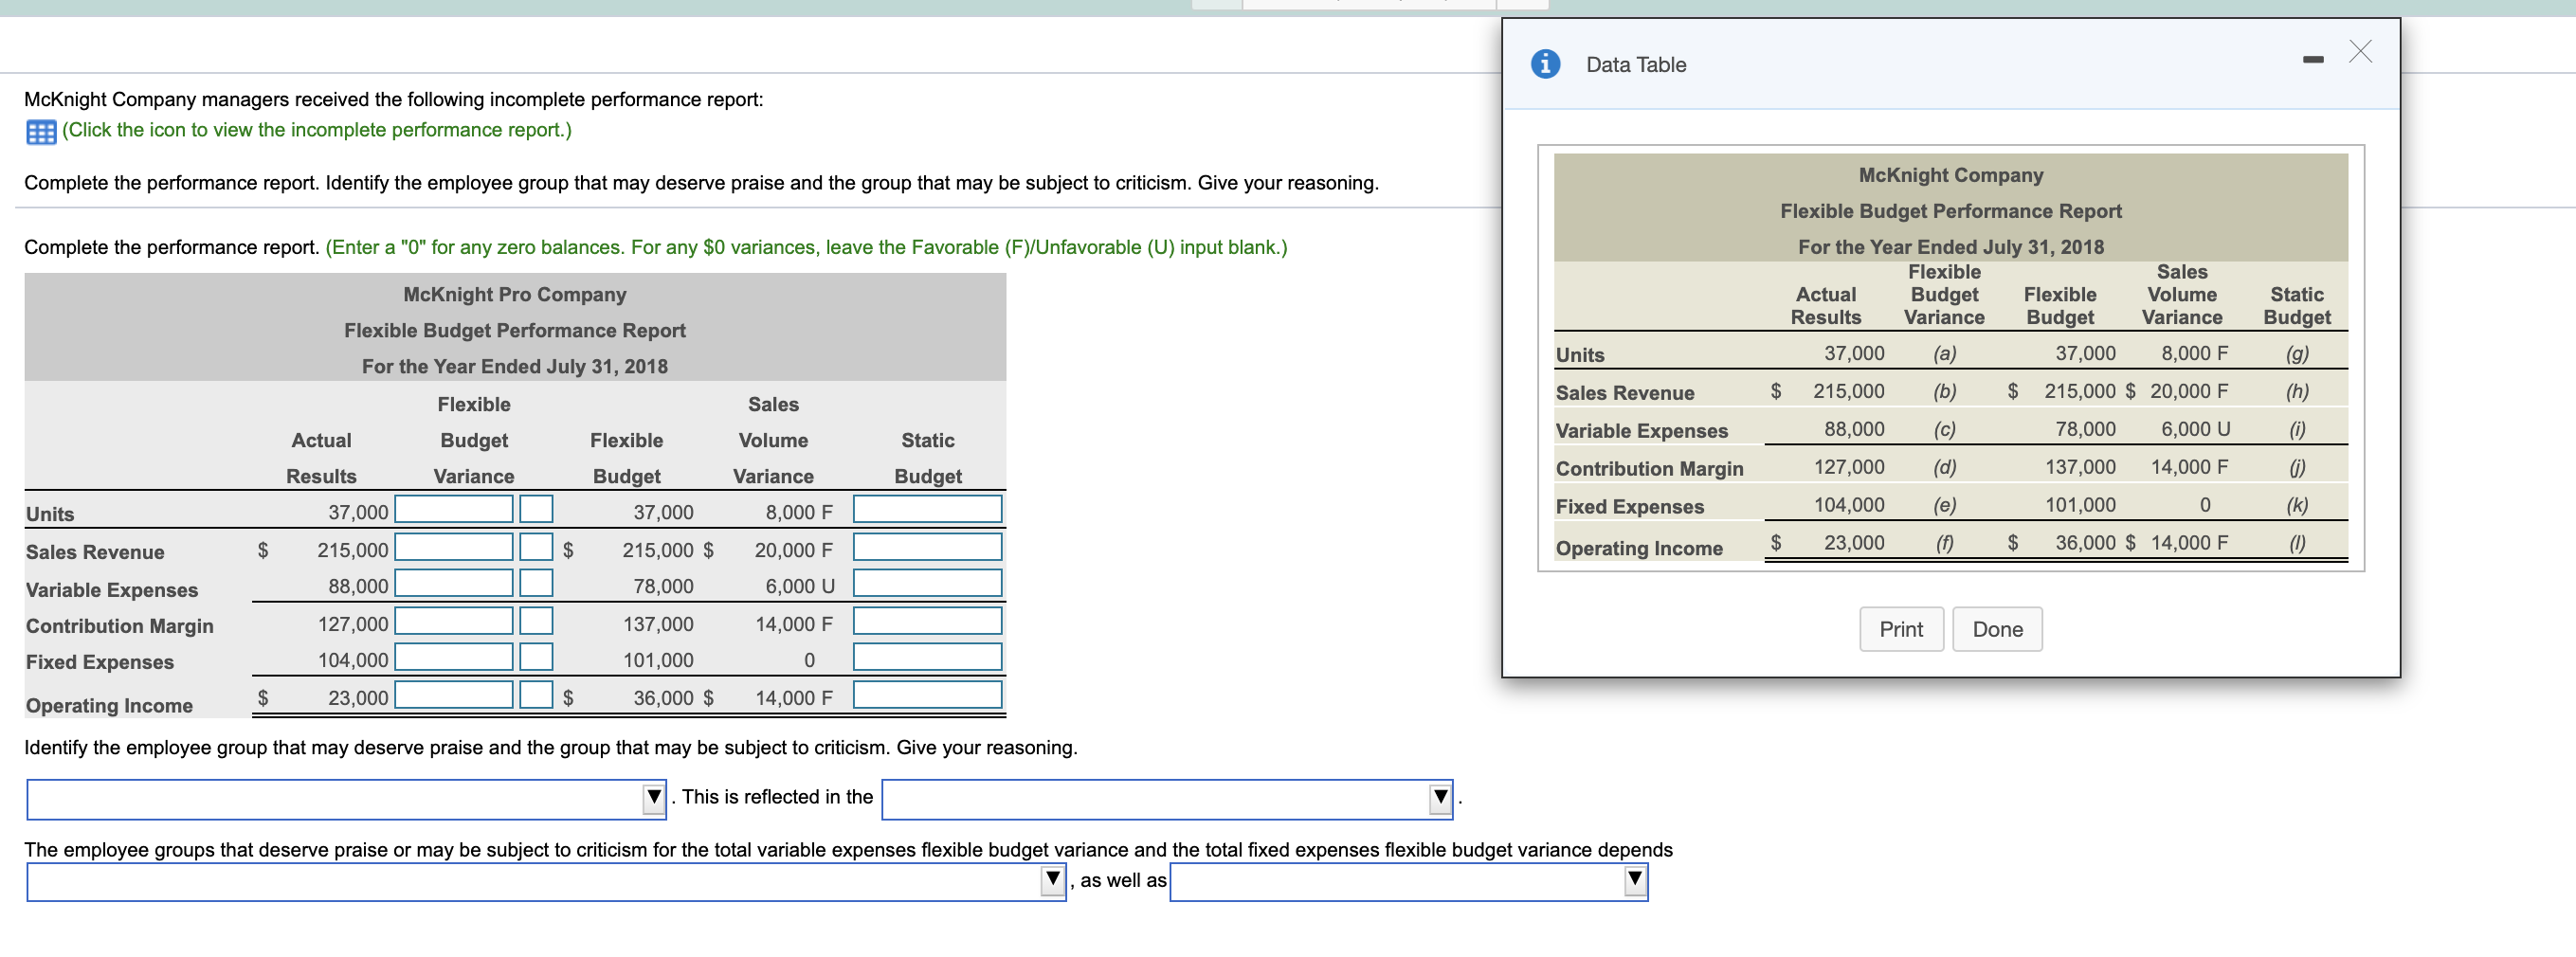
Task: Click '20,000 F' sales volume variance in main report
Action: tap(793, 550)
